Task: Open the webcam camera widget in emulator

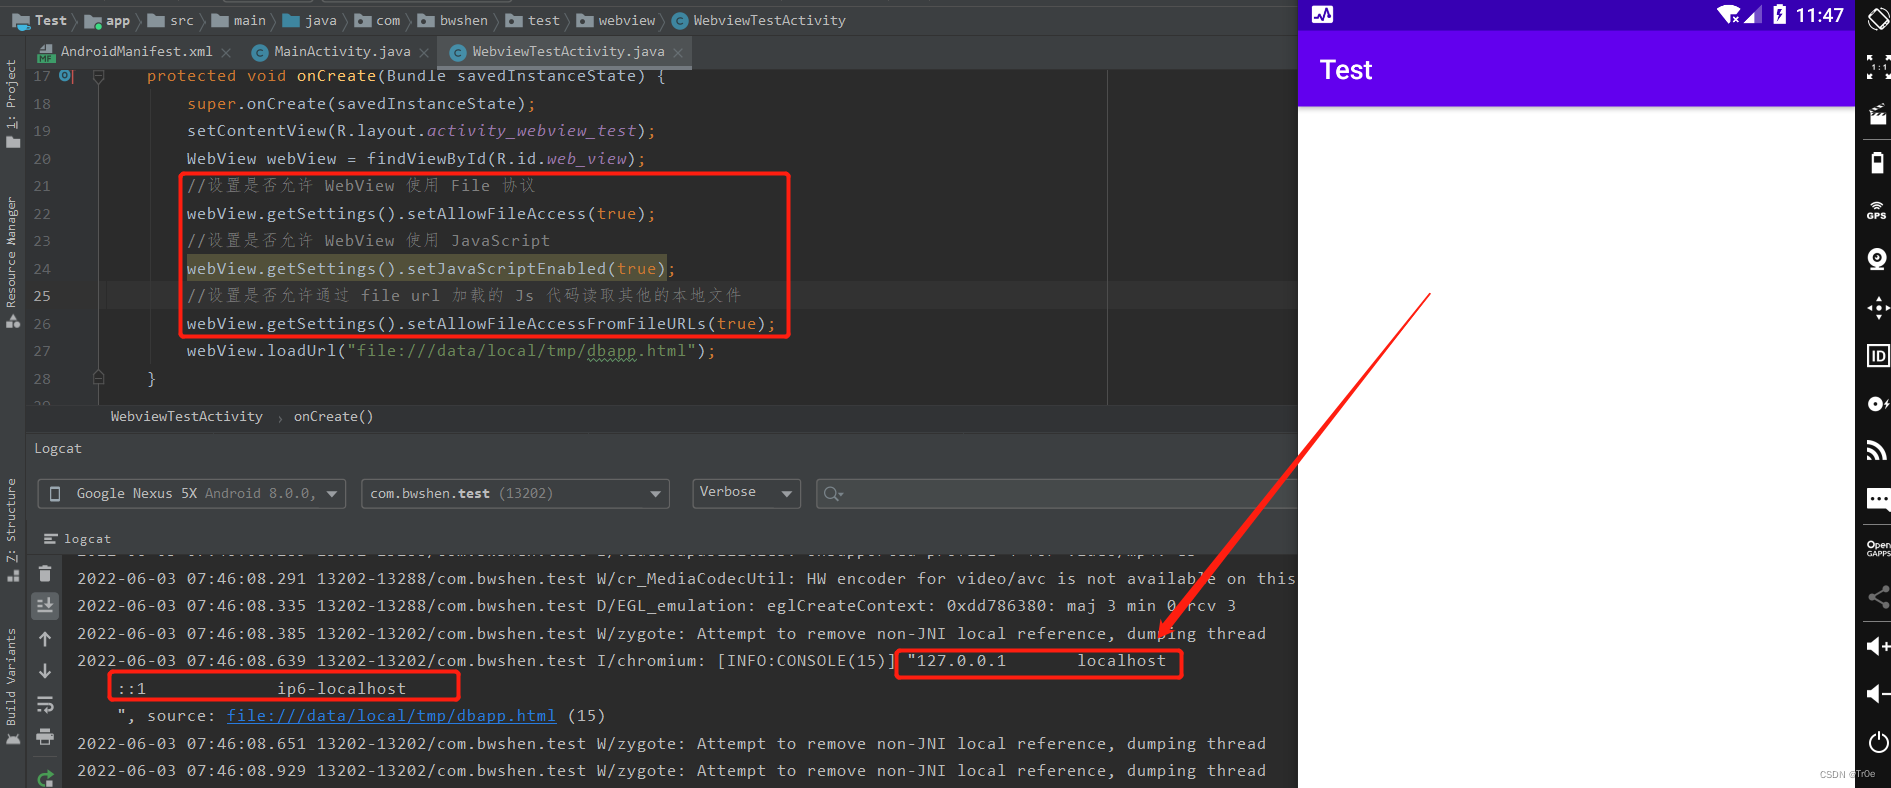Action: 1878,259
